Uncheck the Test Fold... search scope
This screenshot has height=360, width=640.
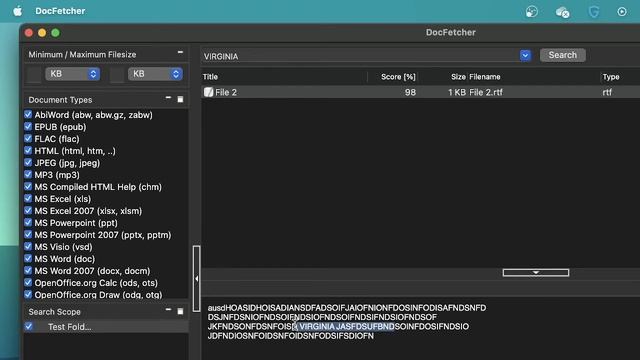coord(29,326)
